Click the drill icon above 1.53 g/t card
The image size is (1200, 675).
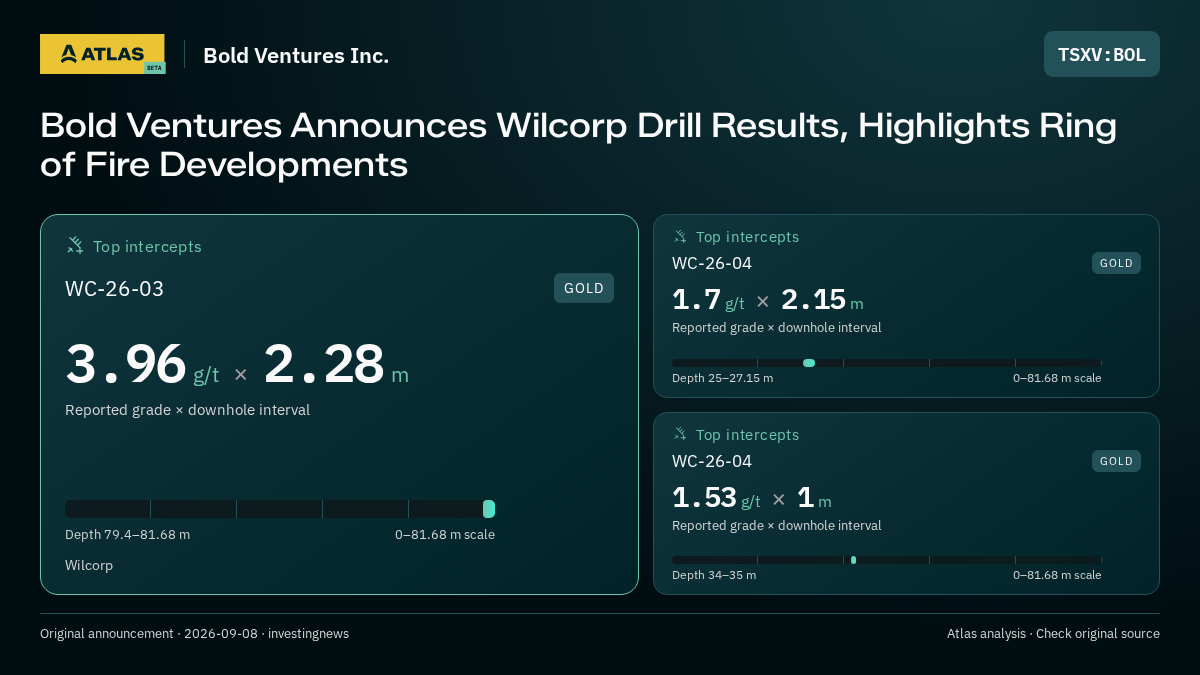click(x=680, y=435)
